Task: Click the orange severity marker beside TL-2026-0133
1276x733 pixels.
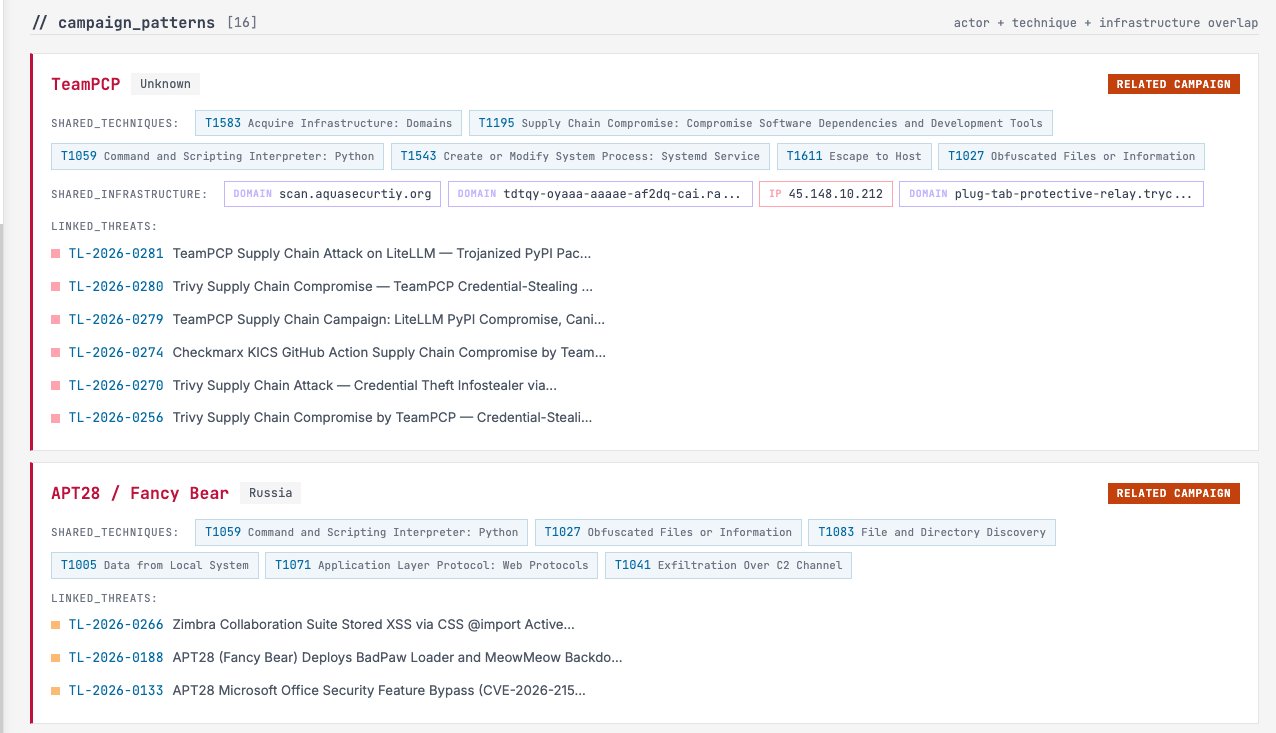Action: pos(56,691)
